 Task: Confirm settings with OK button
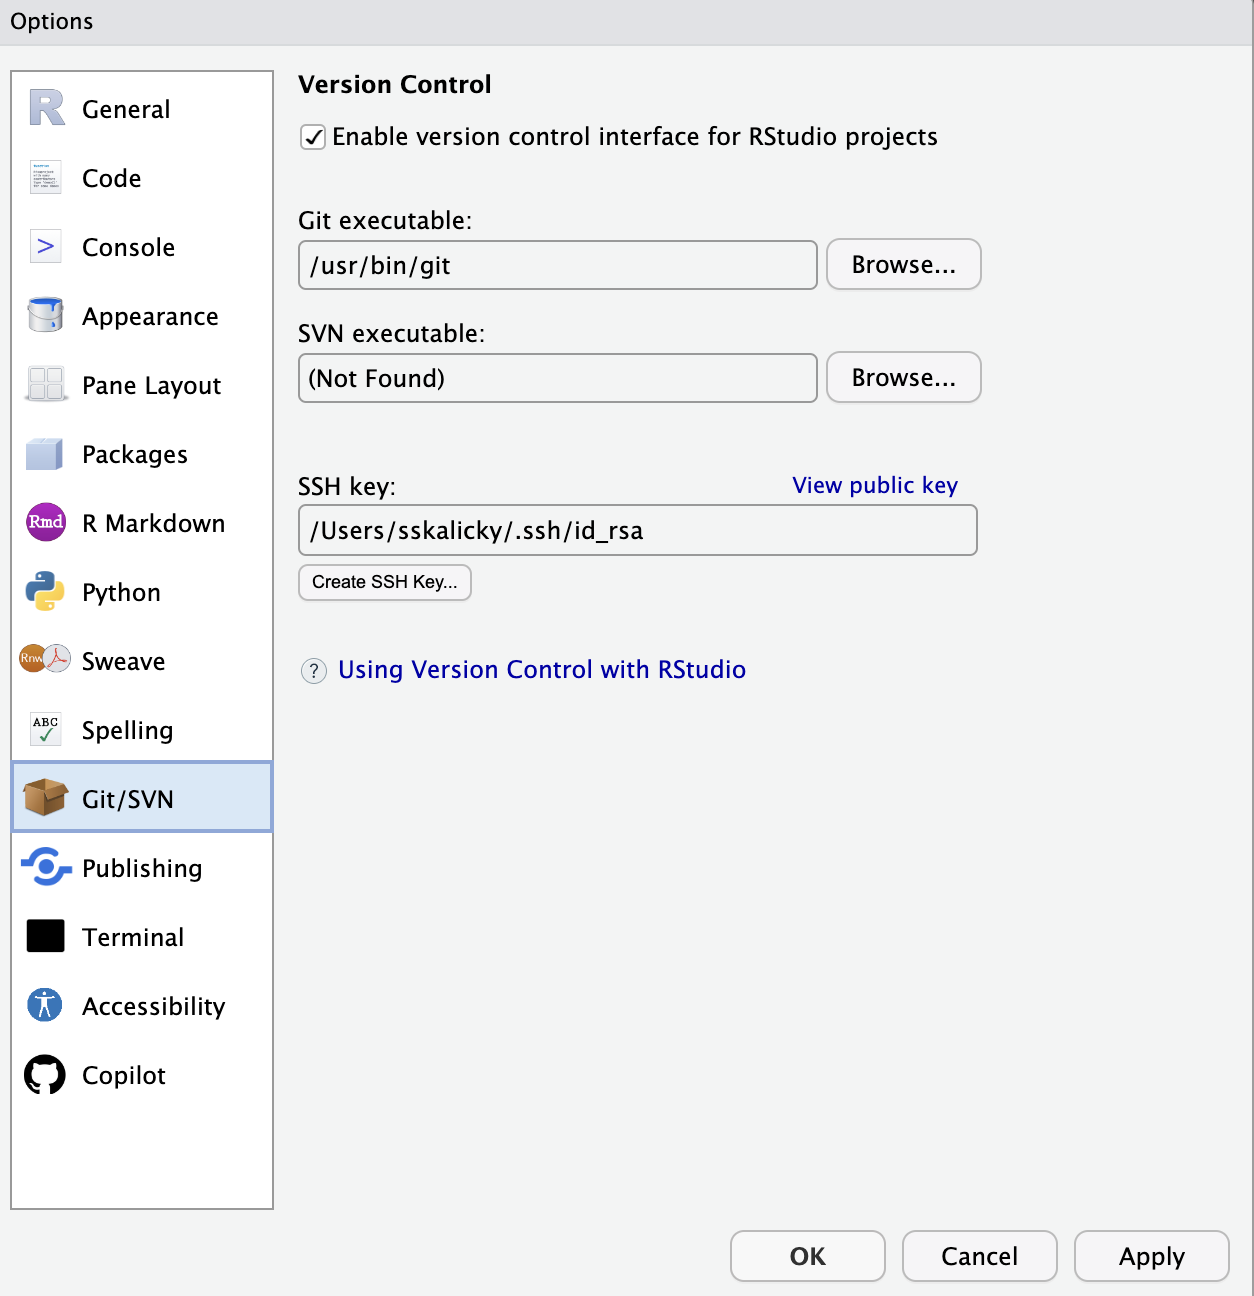(808, 1256)
